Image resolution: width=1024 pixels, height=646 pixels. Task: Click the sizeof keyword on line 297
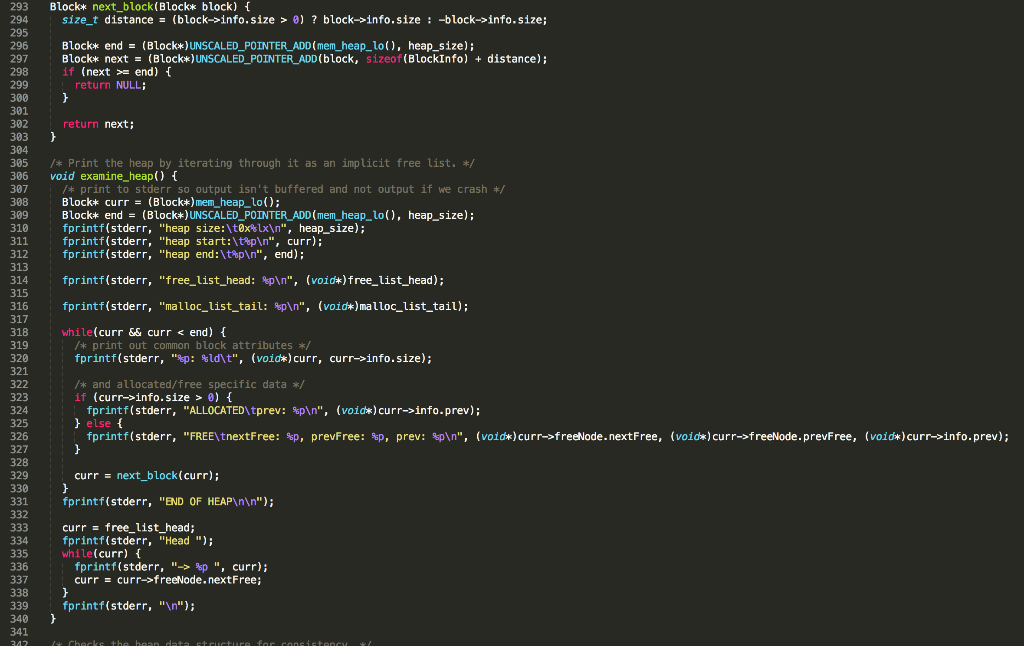(x=383, y=58)
